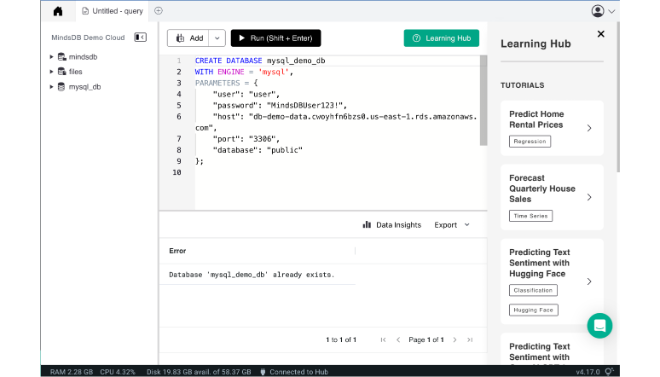Close the Learning Hub panel

click(601, 34)
